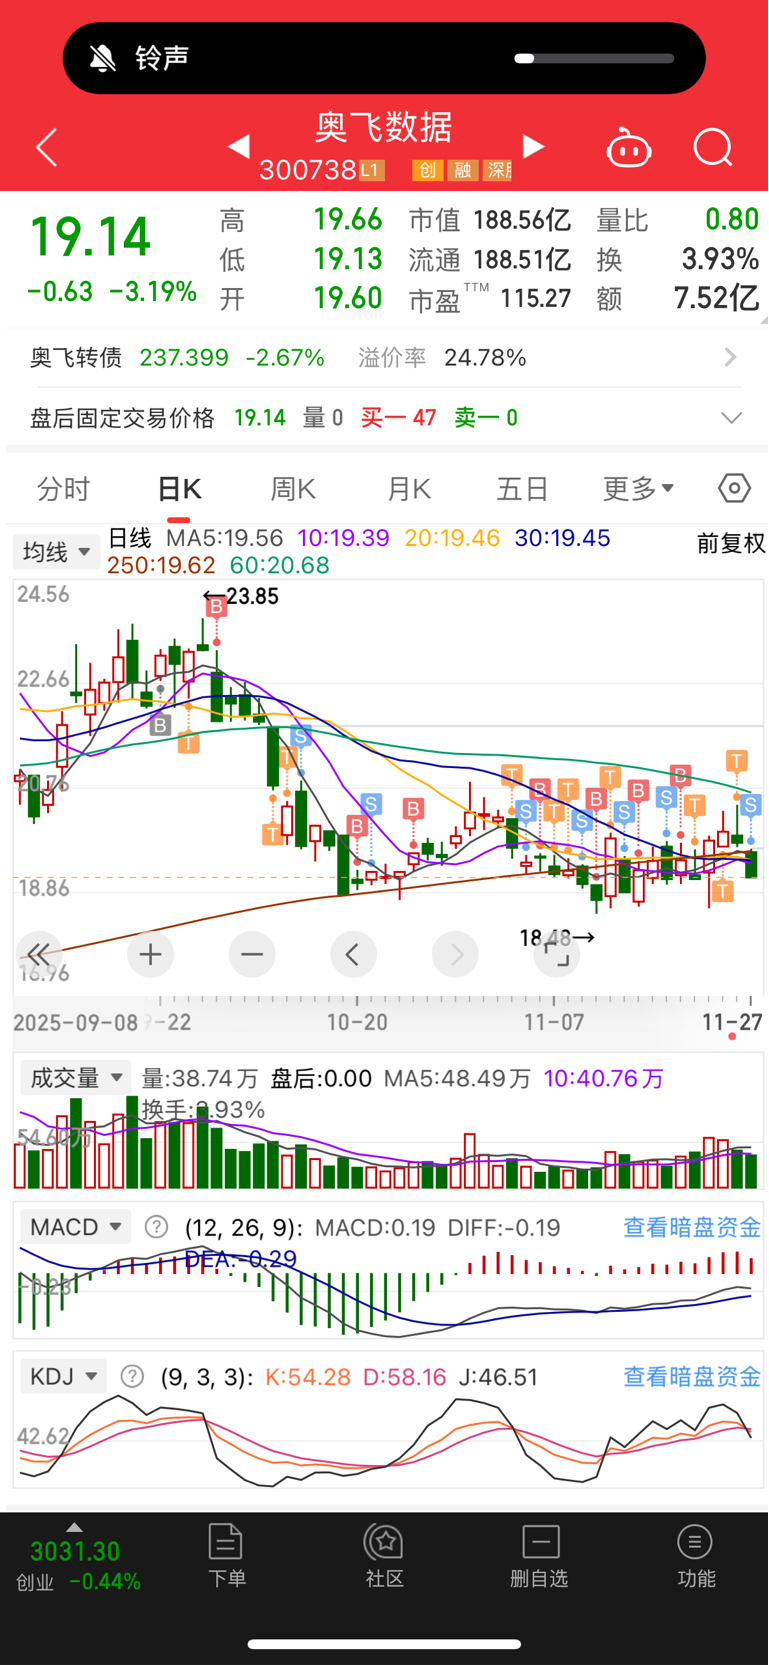Switch to 月K tab
769x1665 pixels.
(x=408, y=489)
